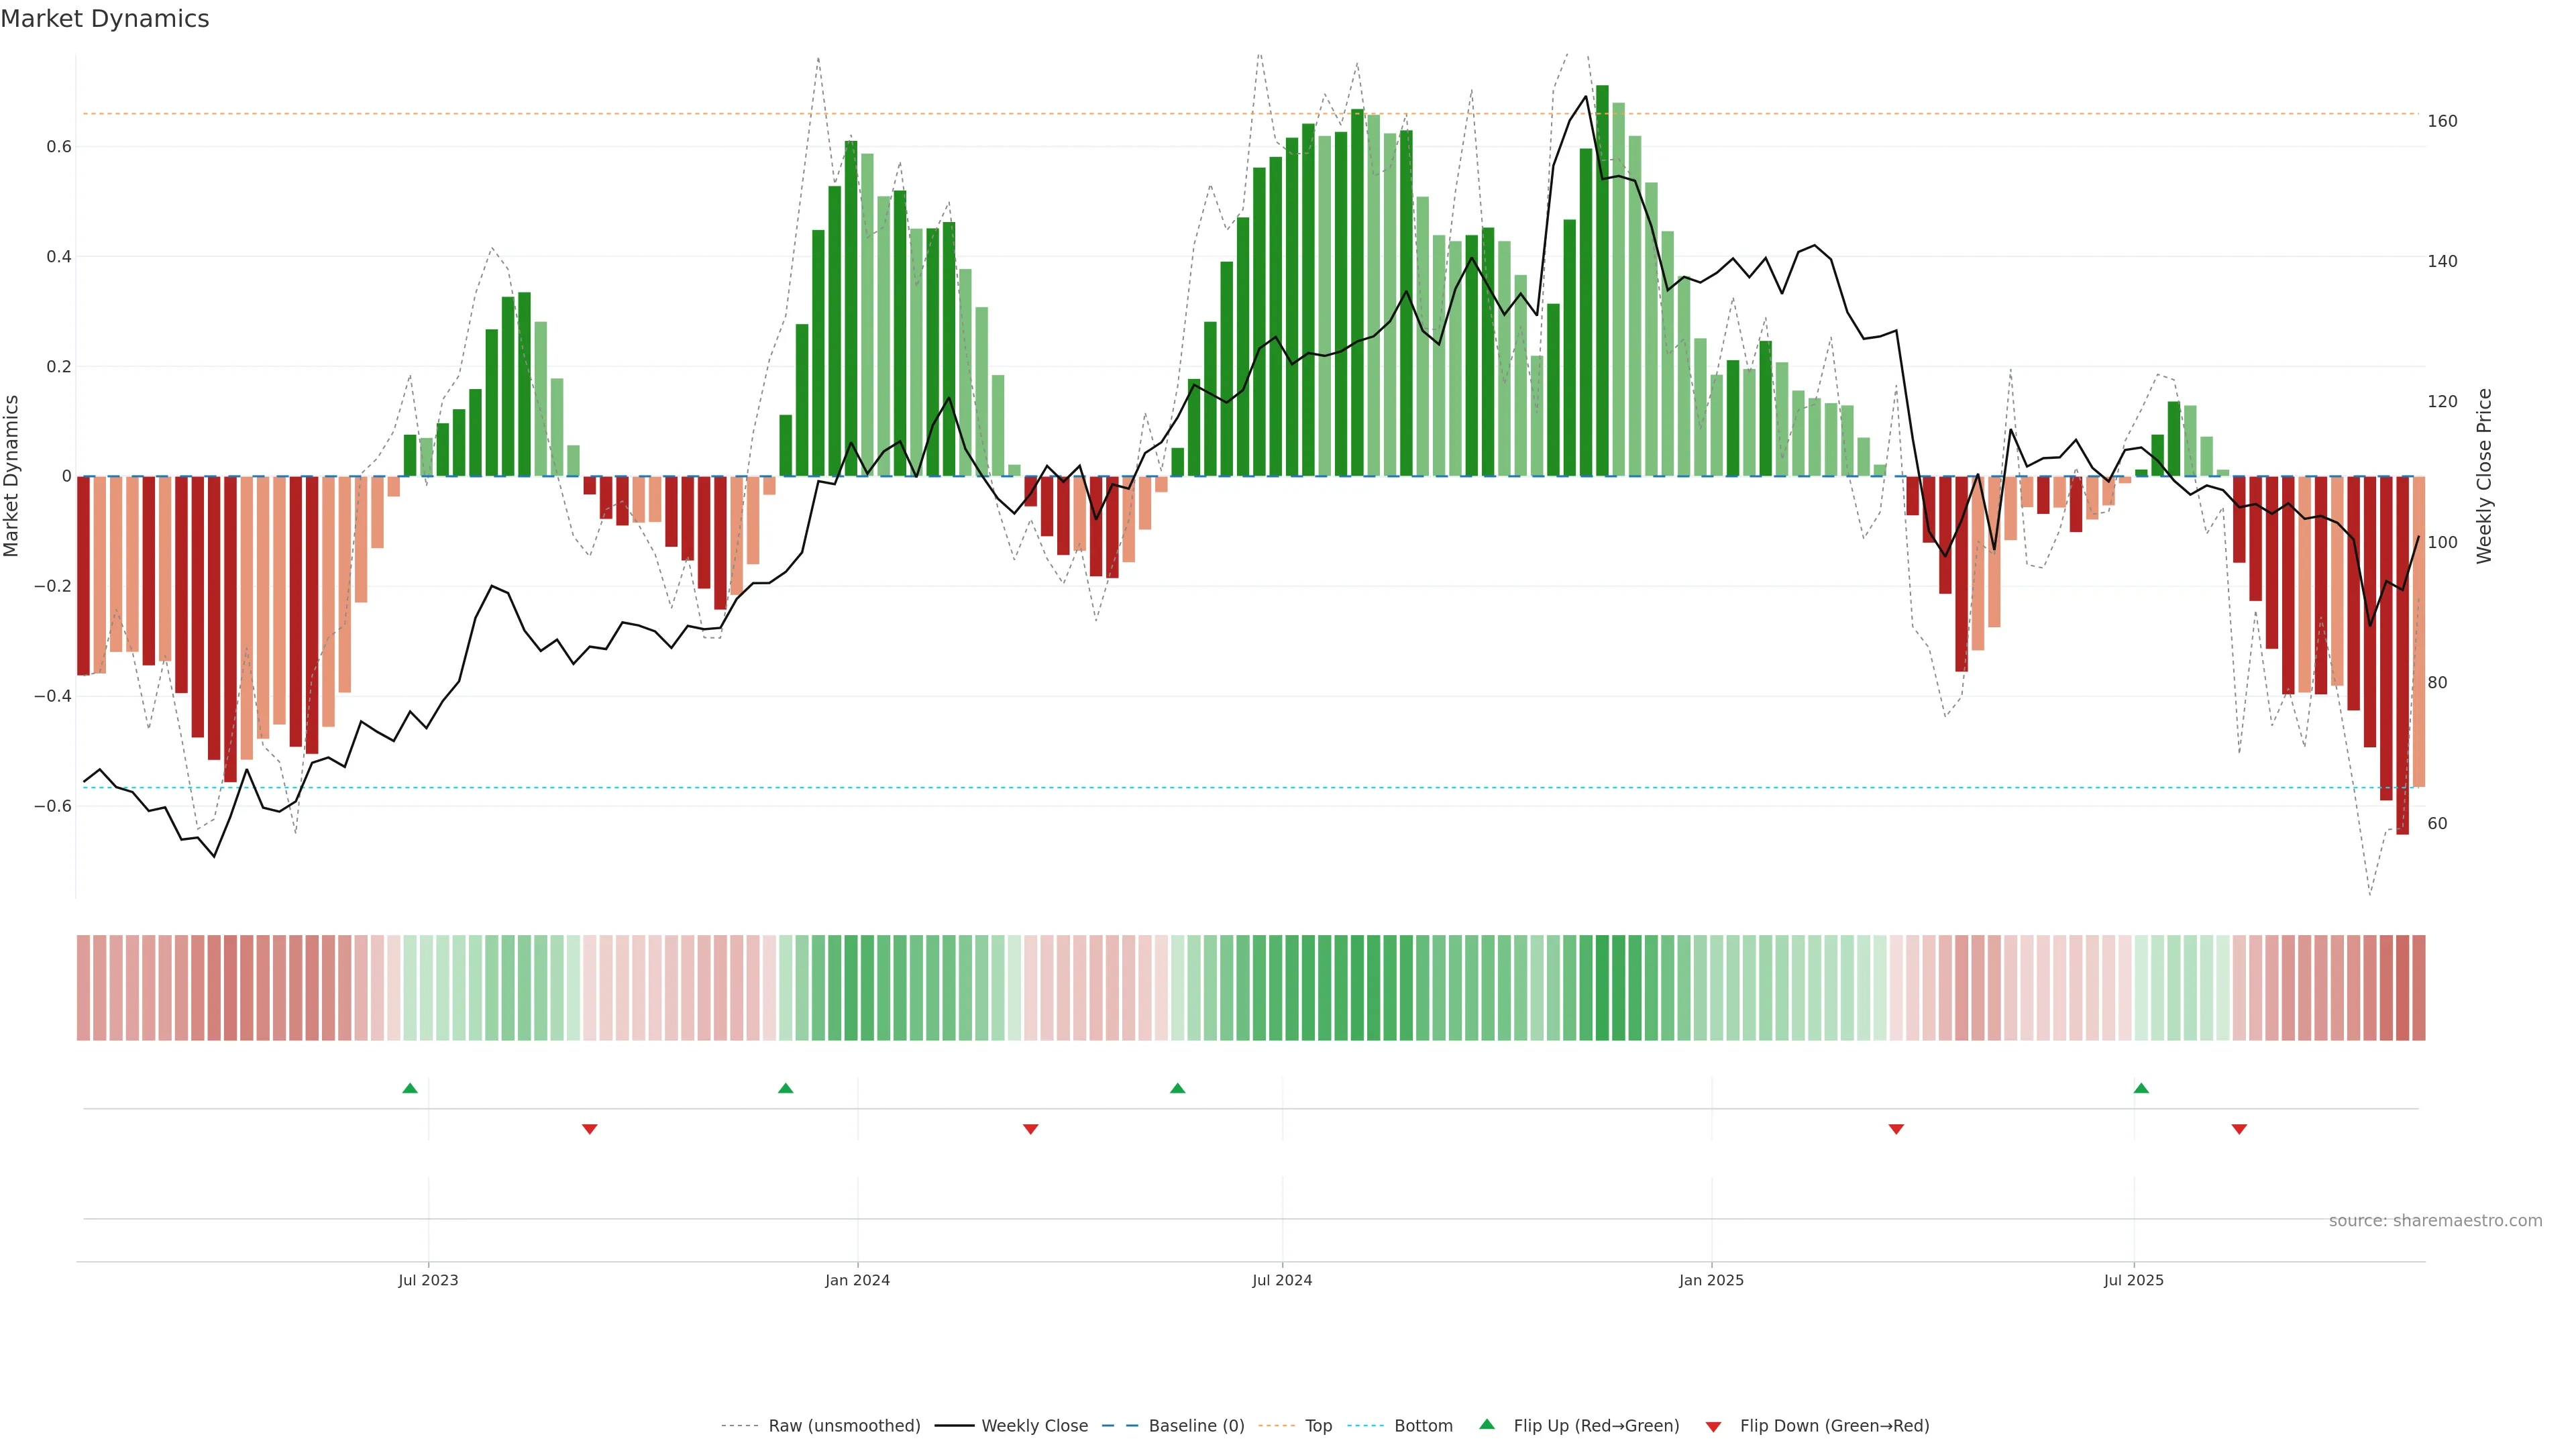Click the Market Dynamics chart title

pos(105,19)
